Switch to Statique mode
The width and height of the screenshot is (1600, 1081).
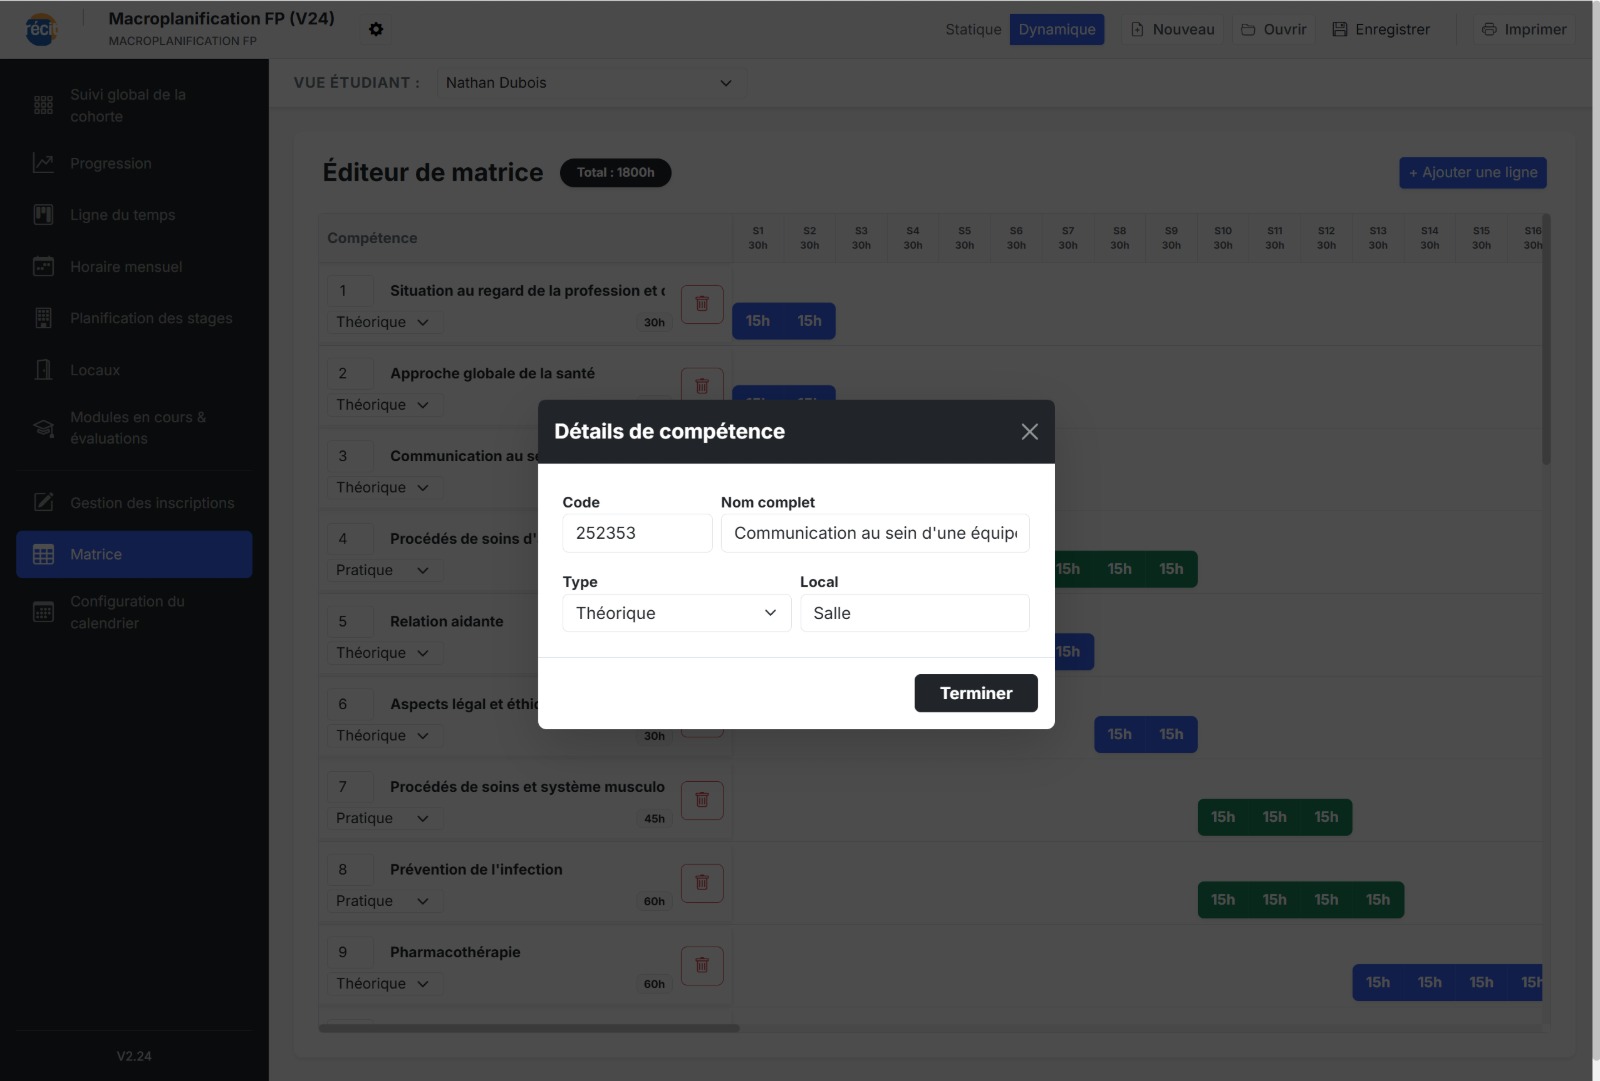(972, 29)
